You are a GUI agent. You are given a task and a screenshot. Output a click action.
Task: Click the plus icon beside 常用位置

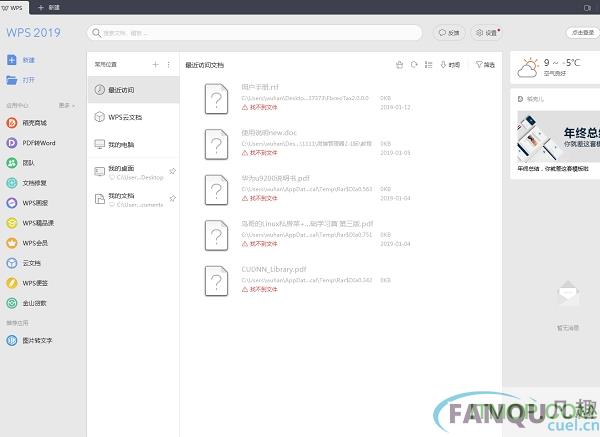[155, 64]
